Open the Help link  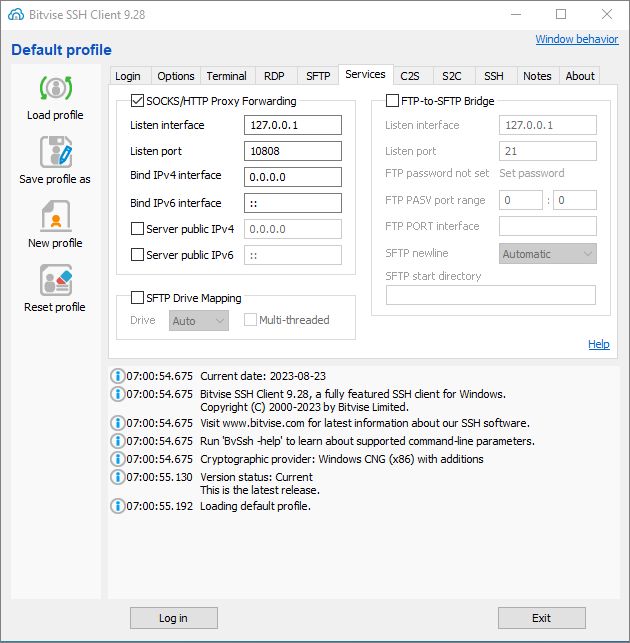pyautogui.click(x=599, y=344)
